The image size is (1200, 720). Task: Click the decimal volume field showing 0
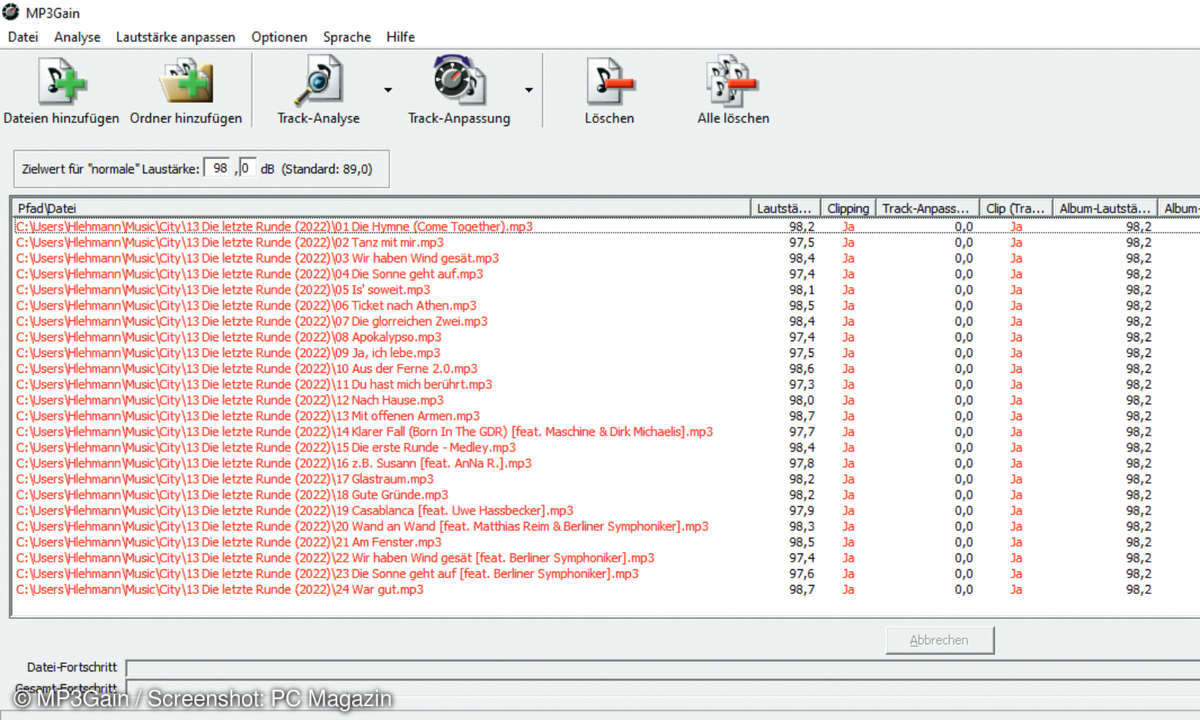248,169
